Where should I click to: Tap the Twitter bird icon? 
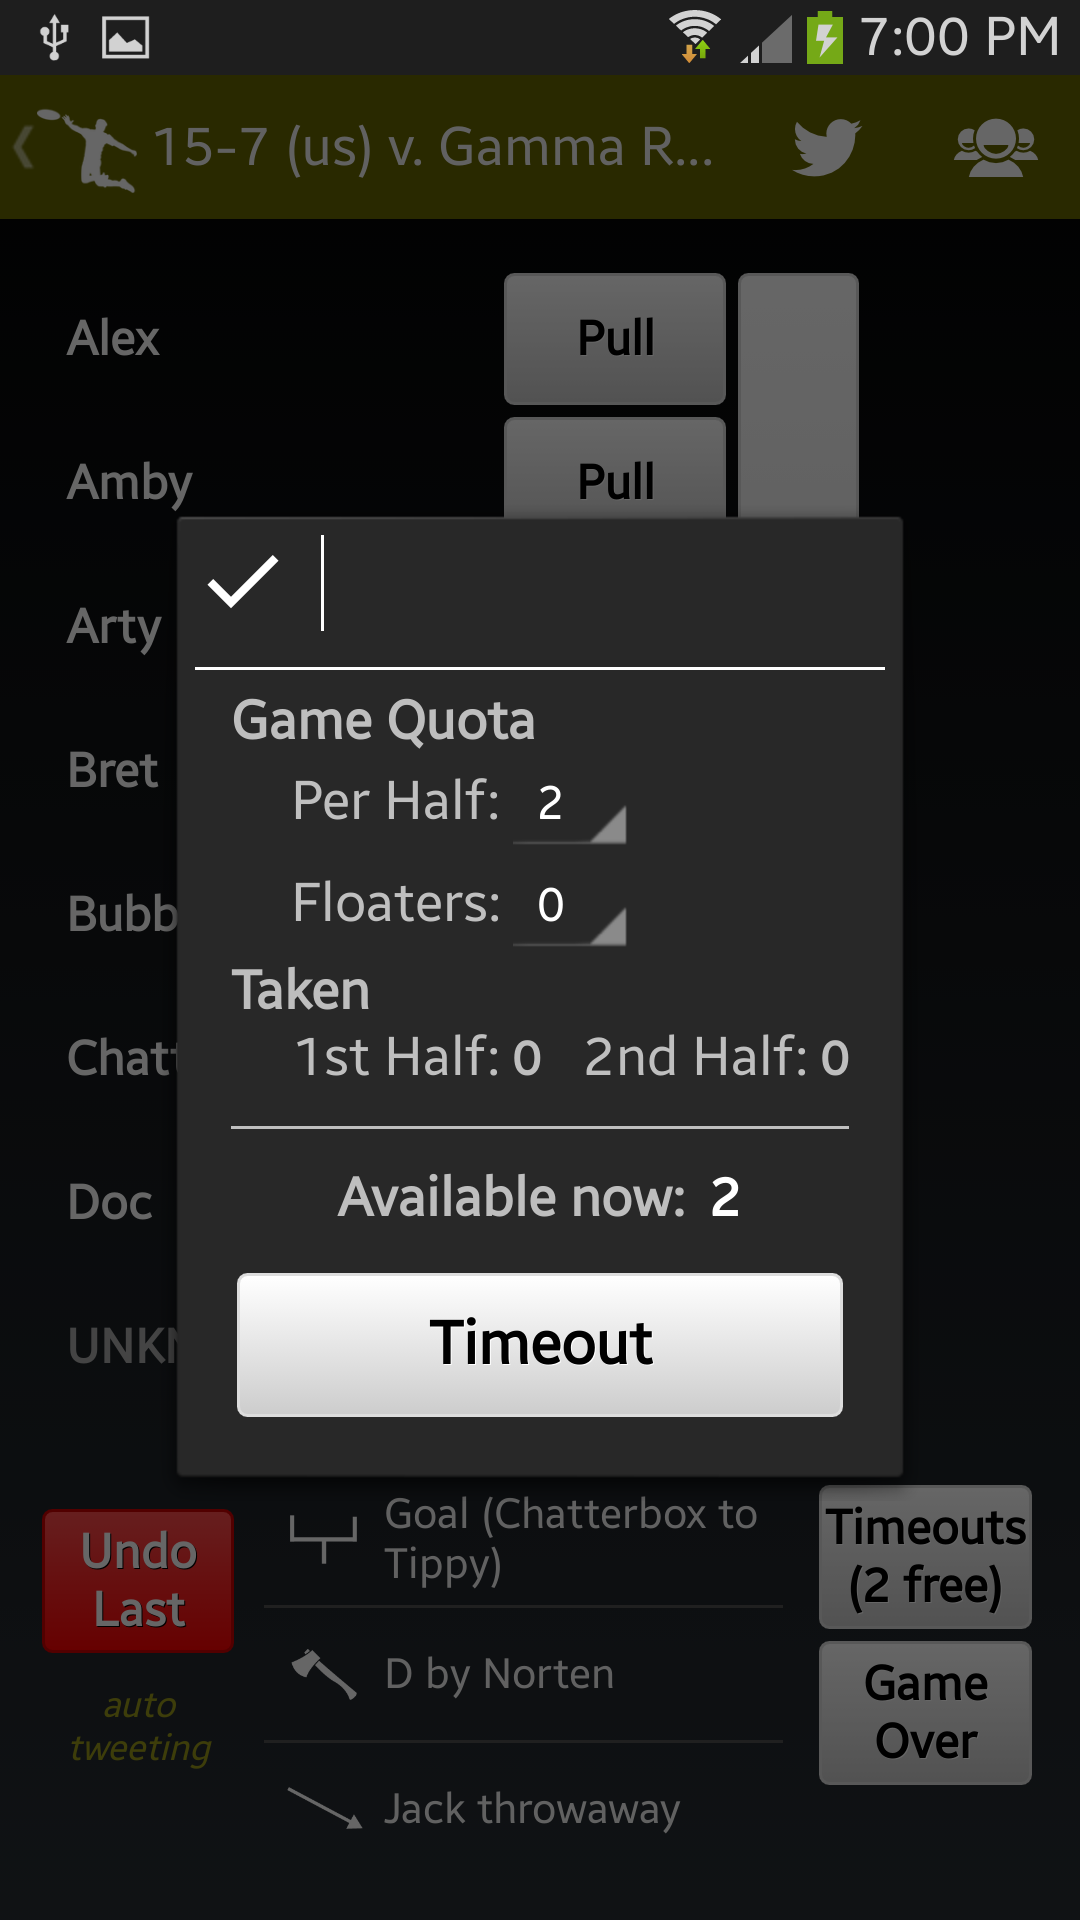826,148
